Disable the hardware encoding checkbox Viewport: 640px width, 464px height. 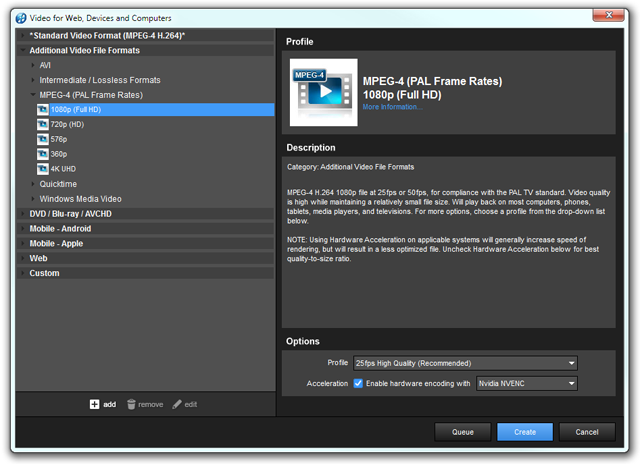point(358,383)
